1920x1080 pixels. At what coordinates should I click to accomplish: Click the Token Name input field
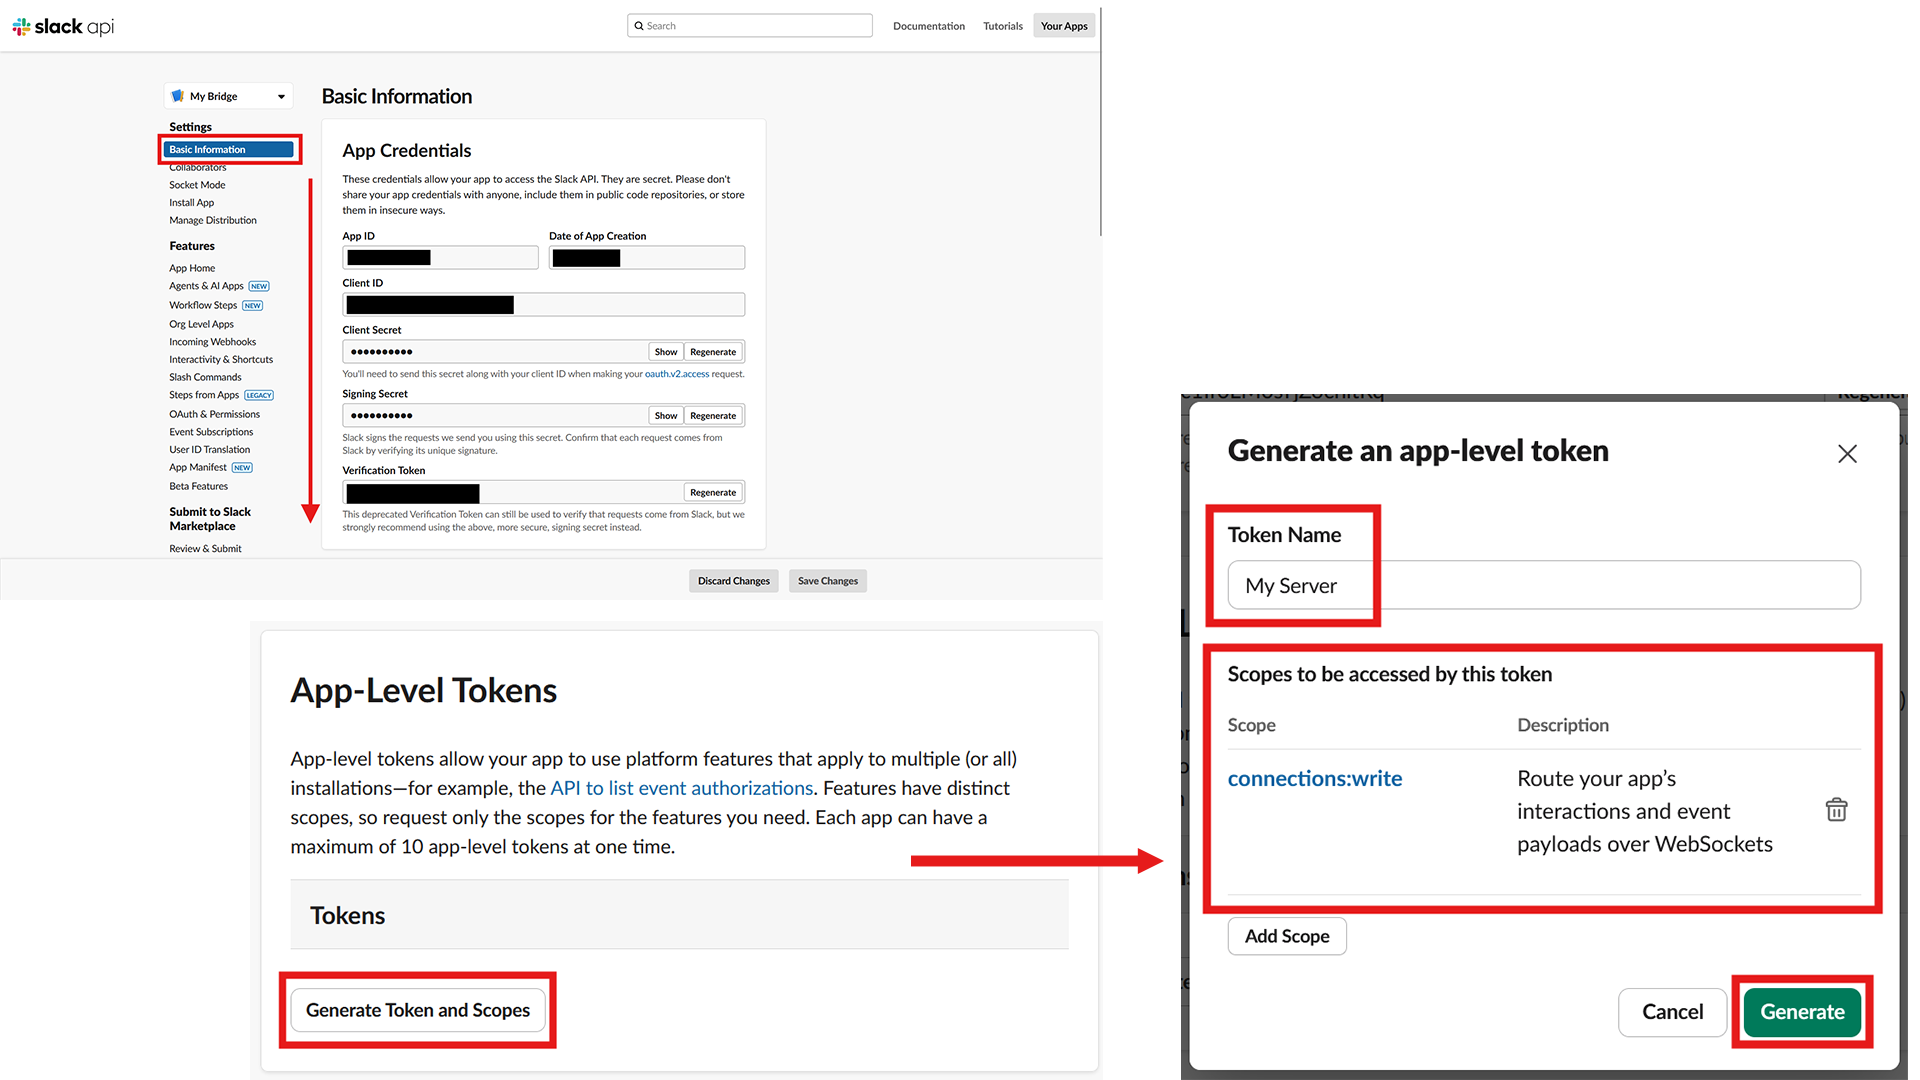pyautogui.click(x=1544, y=585)
